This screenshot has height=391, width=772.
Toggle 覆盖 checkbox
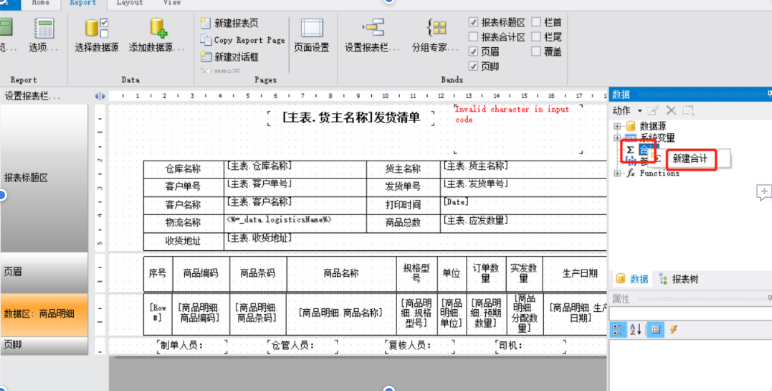[536, 51]
